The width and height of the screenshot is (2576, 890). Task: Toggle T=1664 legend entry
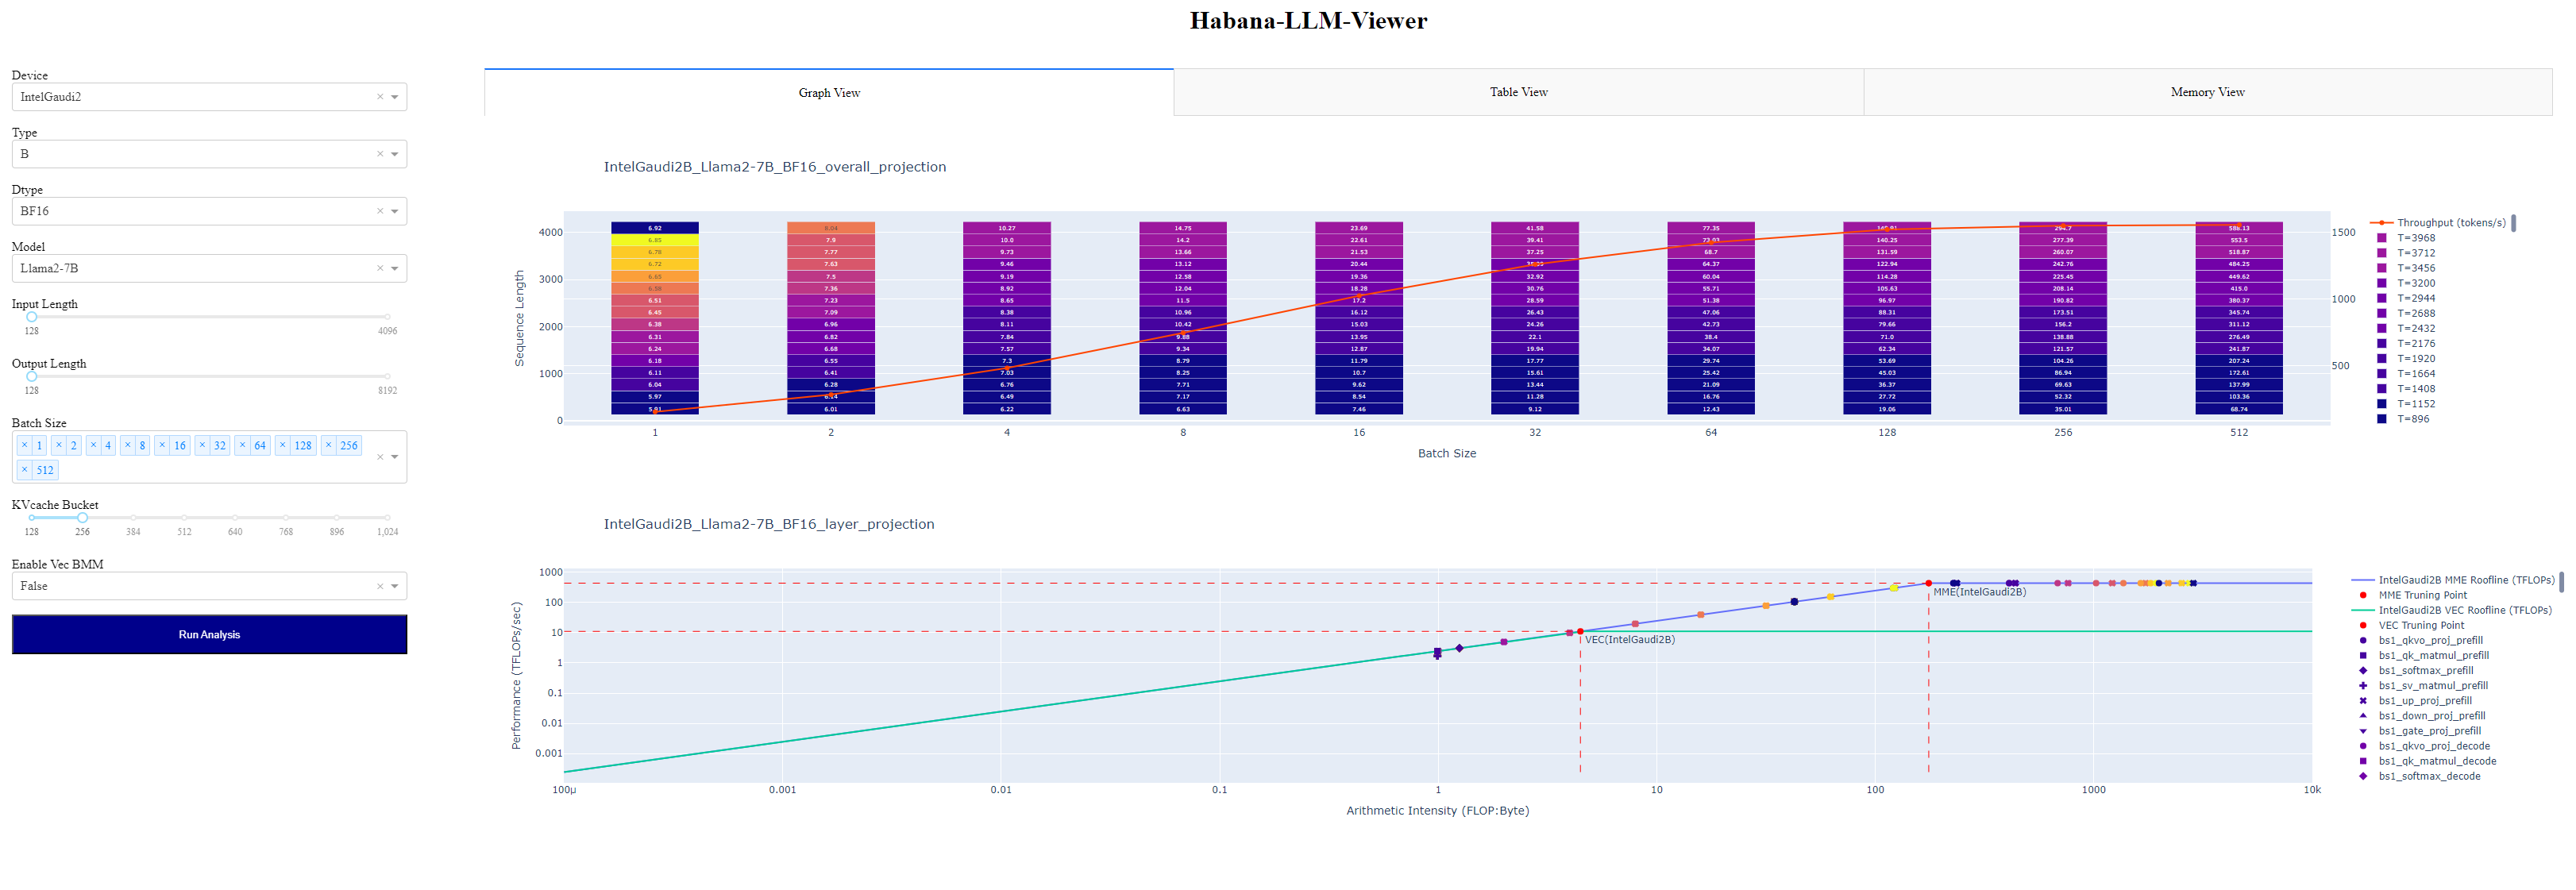pyautogui.click(x=2405, y=374)
